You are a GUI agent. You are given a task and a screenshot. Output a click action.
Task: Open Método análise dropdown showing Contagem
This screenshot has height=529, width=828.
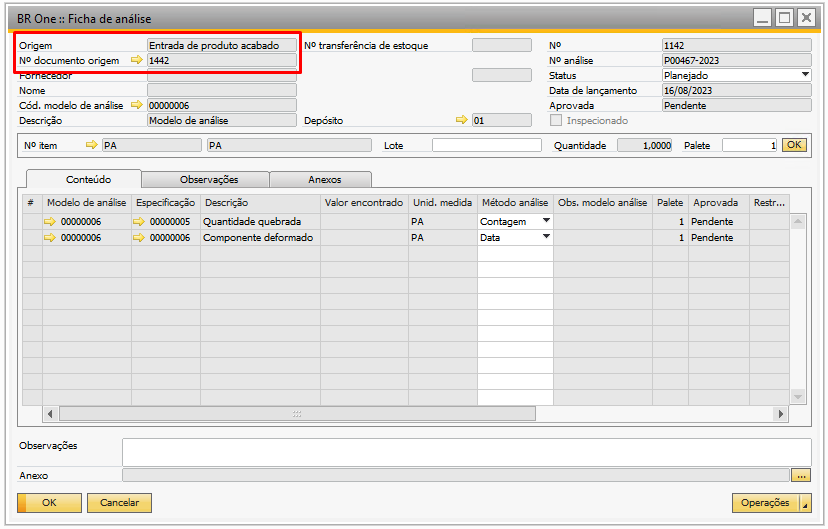(x=546, y=222)
